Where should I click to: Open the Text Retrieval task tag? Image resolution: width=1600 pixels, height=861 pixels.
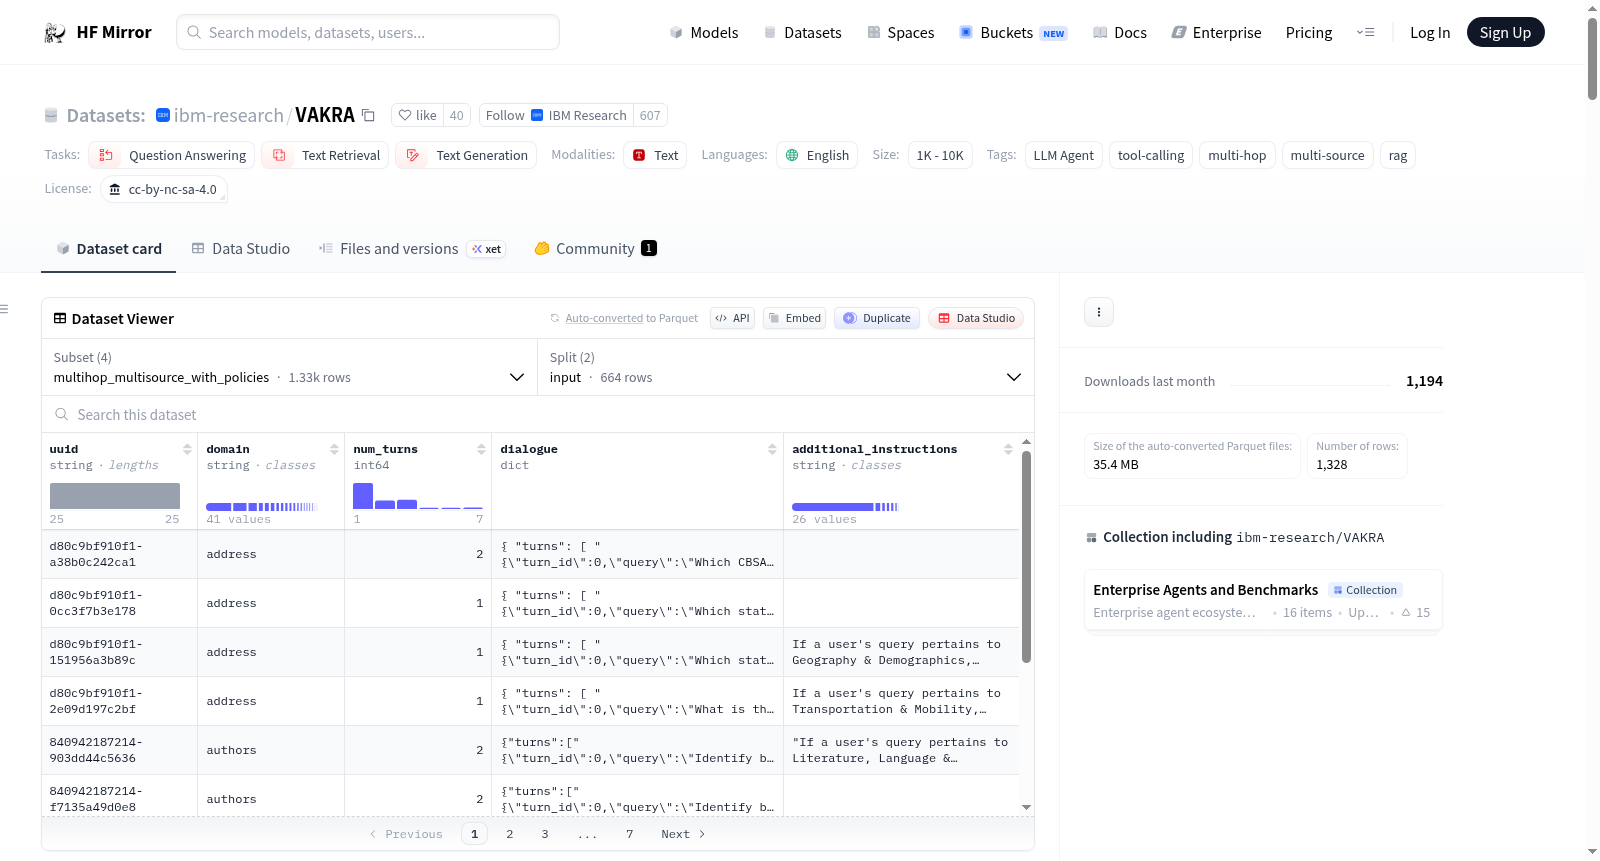[x=326, y=155]
